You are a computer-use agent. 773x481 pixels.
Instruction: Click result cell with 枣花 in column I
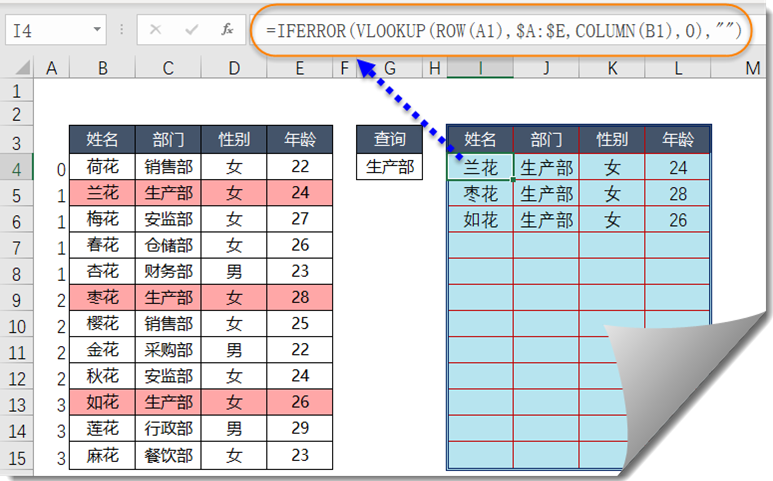pyautogui.click(x=480, y=194)
